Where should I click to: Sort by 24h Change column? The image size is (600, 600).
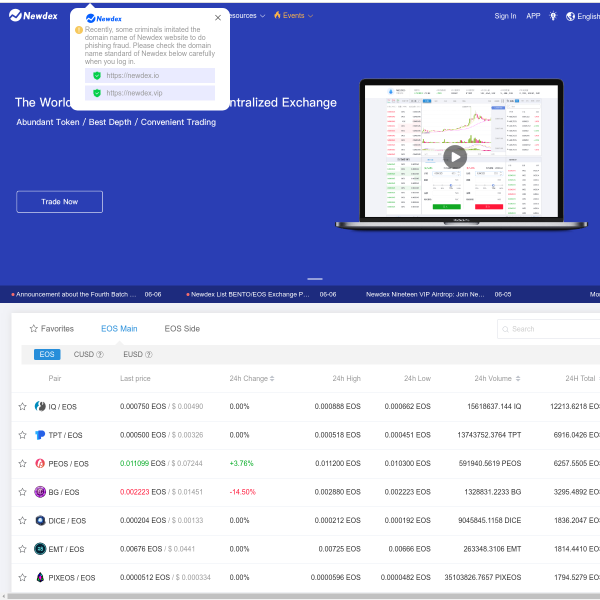(252, 379)
